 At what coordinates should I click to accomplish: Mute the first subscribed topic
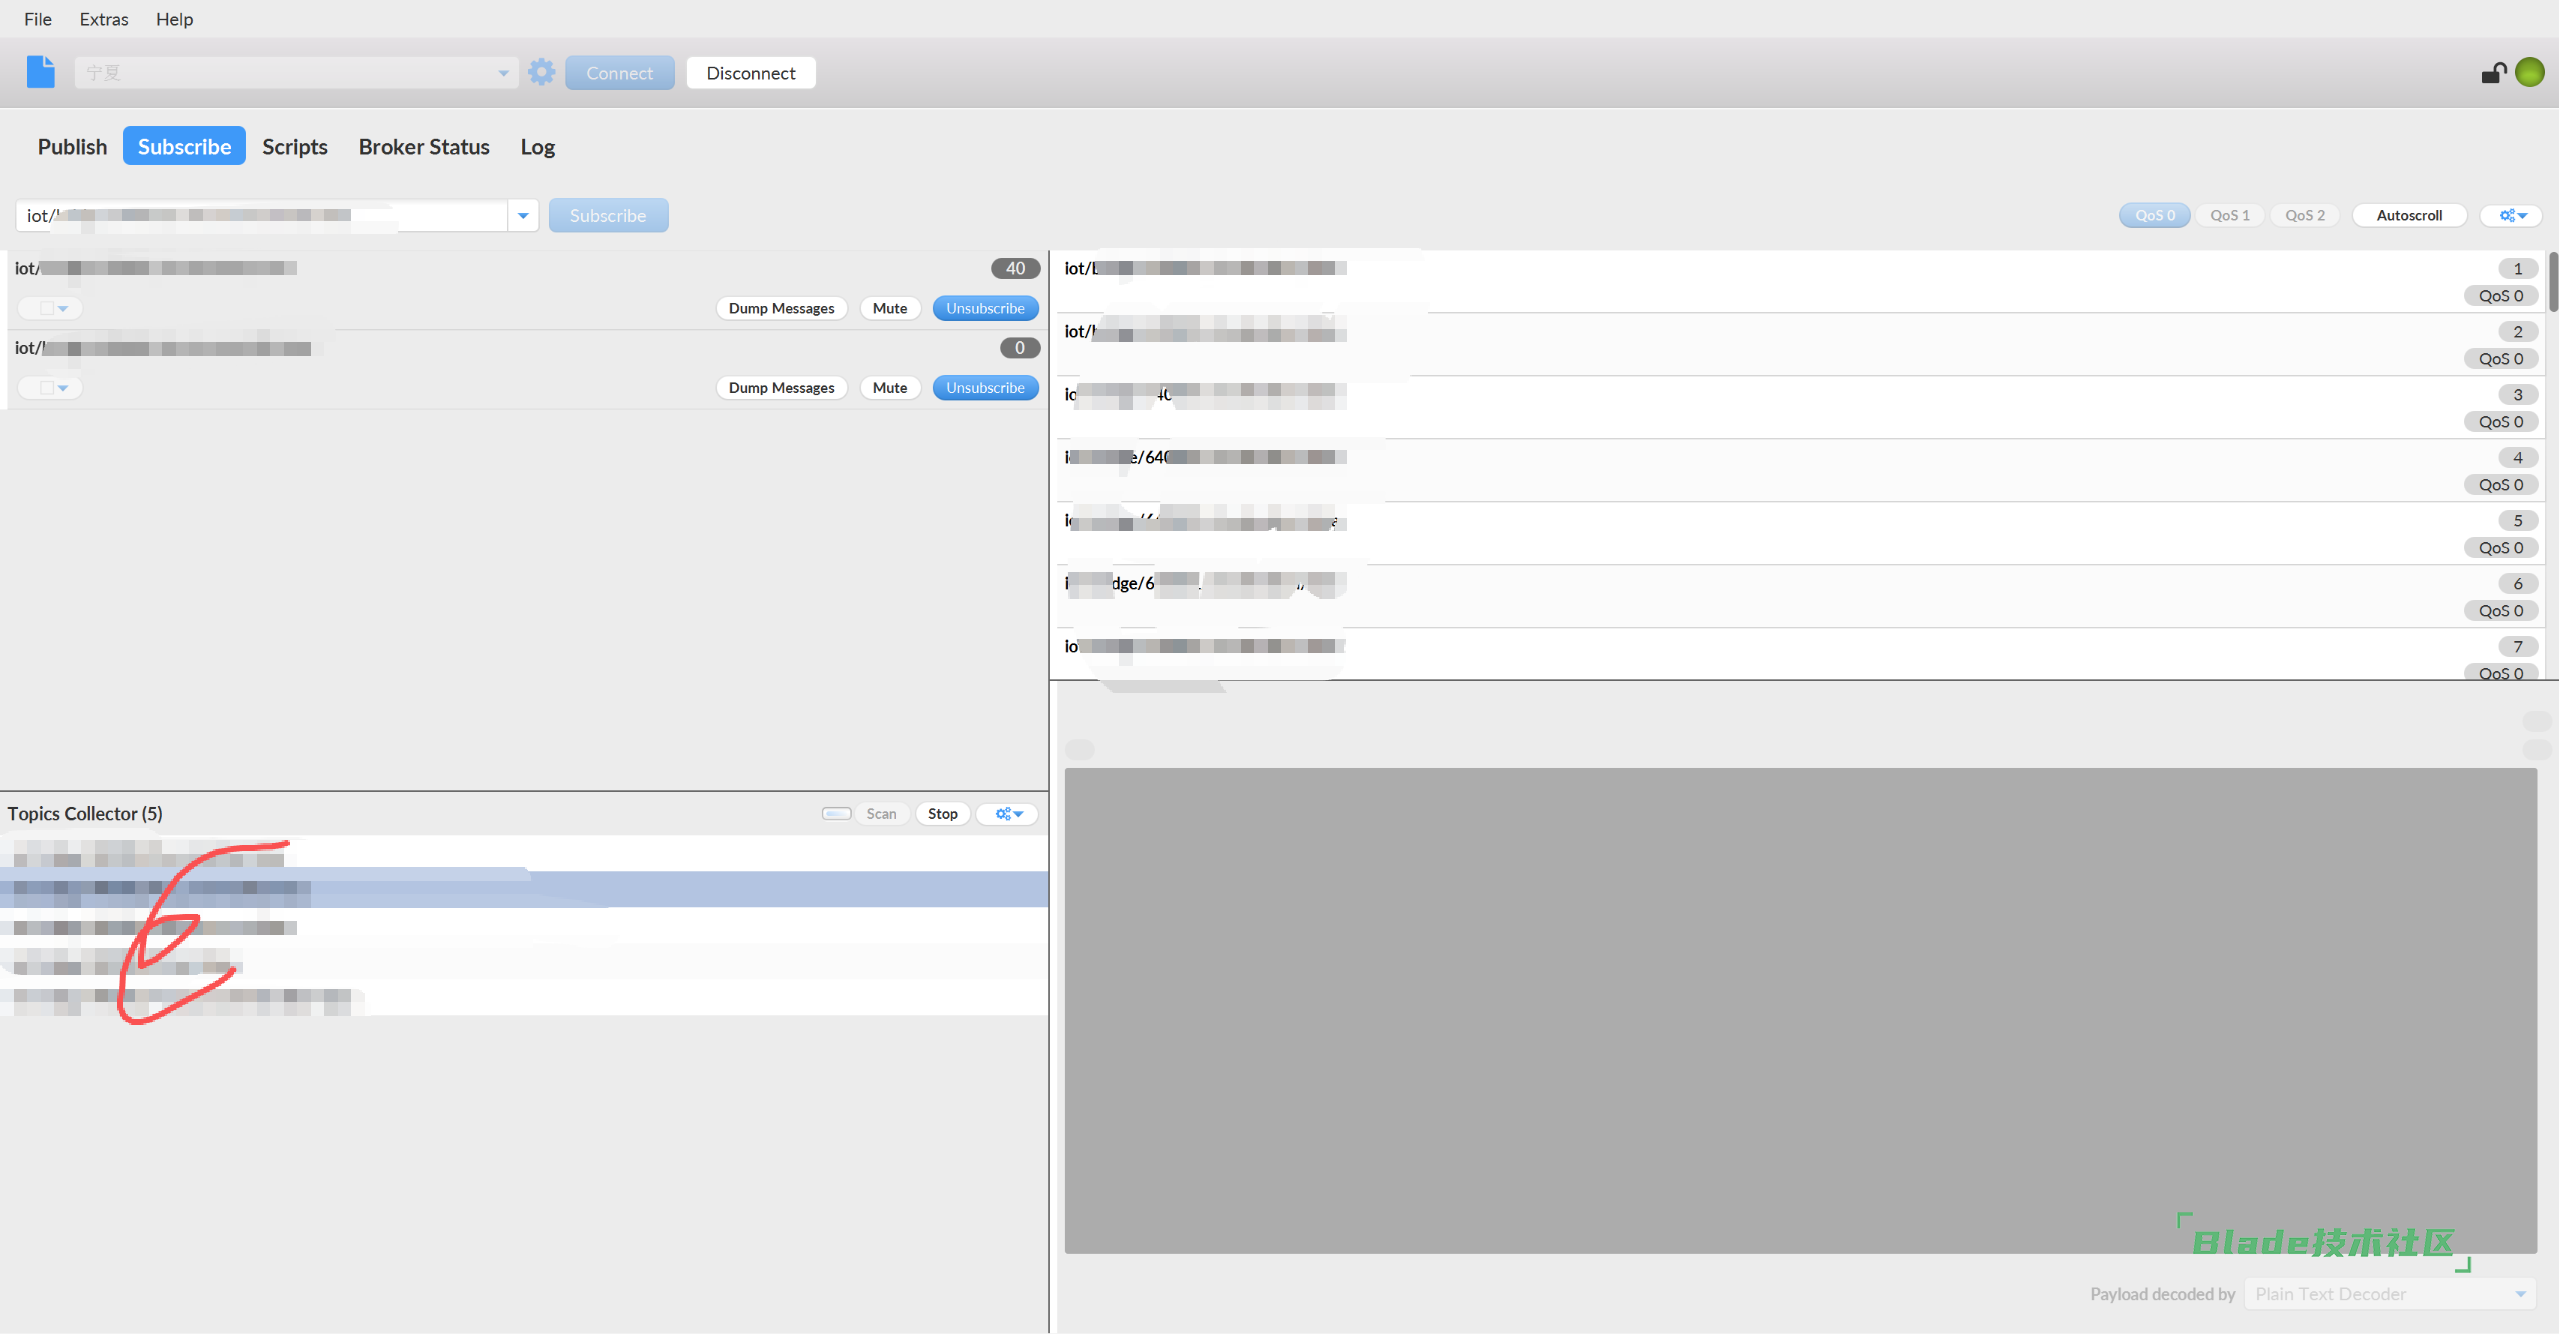point(889,308)
